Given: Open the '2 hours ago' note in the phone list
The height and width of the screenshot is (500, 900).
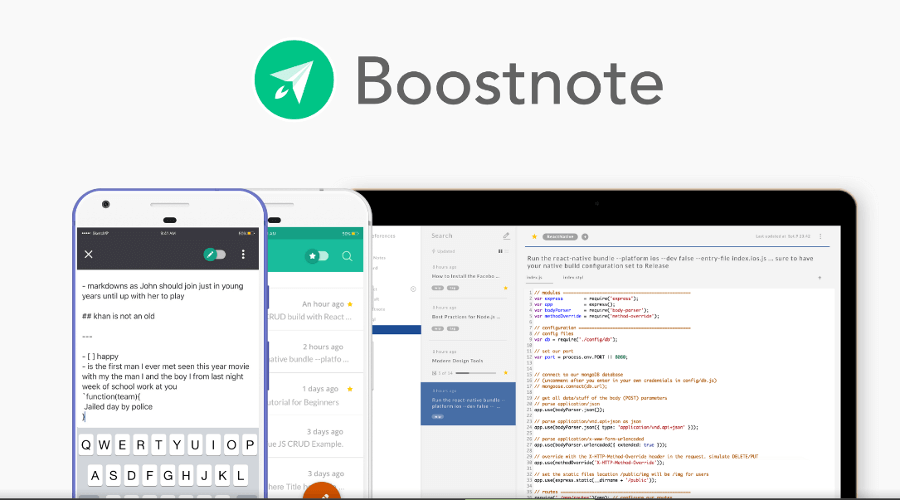Looking at the screenshot, I should tap(316, 352).
